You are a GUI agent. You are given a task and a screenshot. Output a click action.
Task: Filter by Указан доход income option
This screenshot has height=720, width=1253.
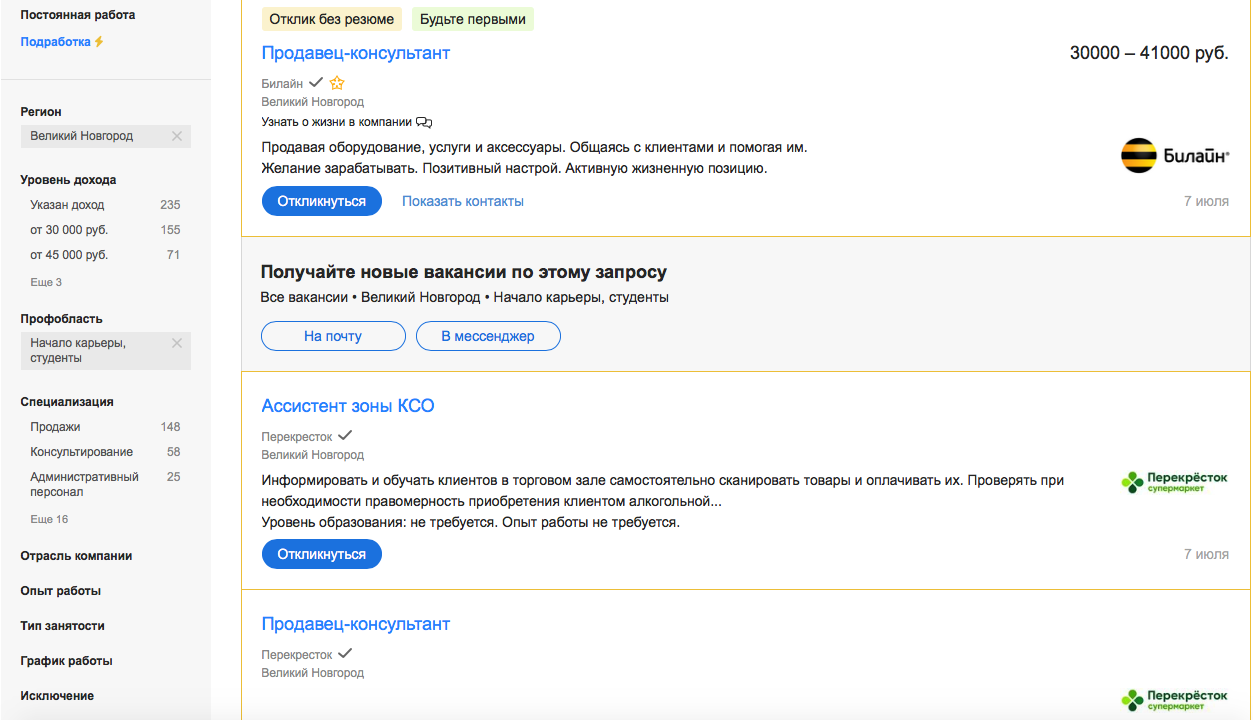(67, 205)
